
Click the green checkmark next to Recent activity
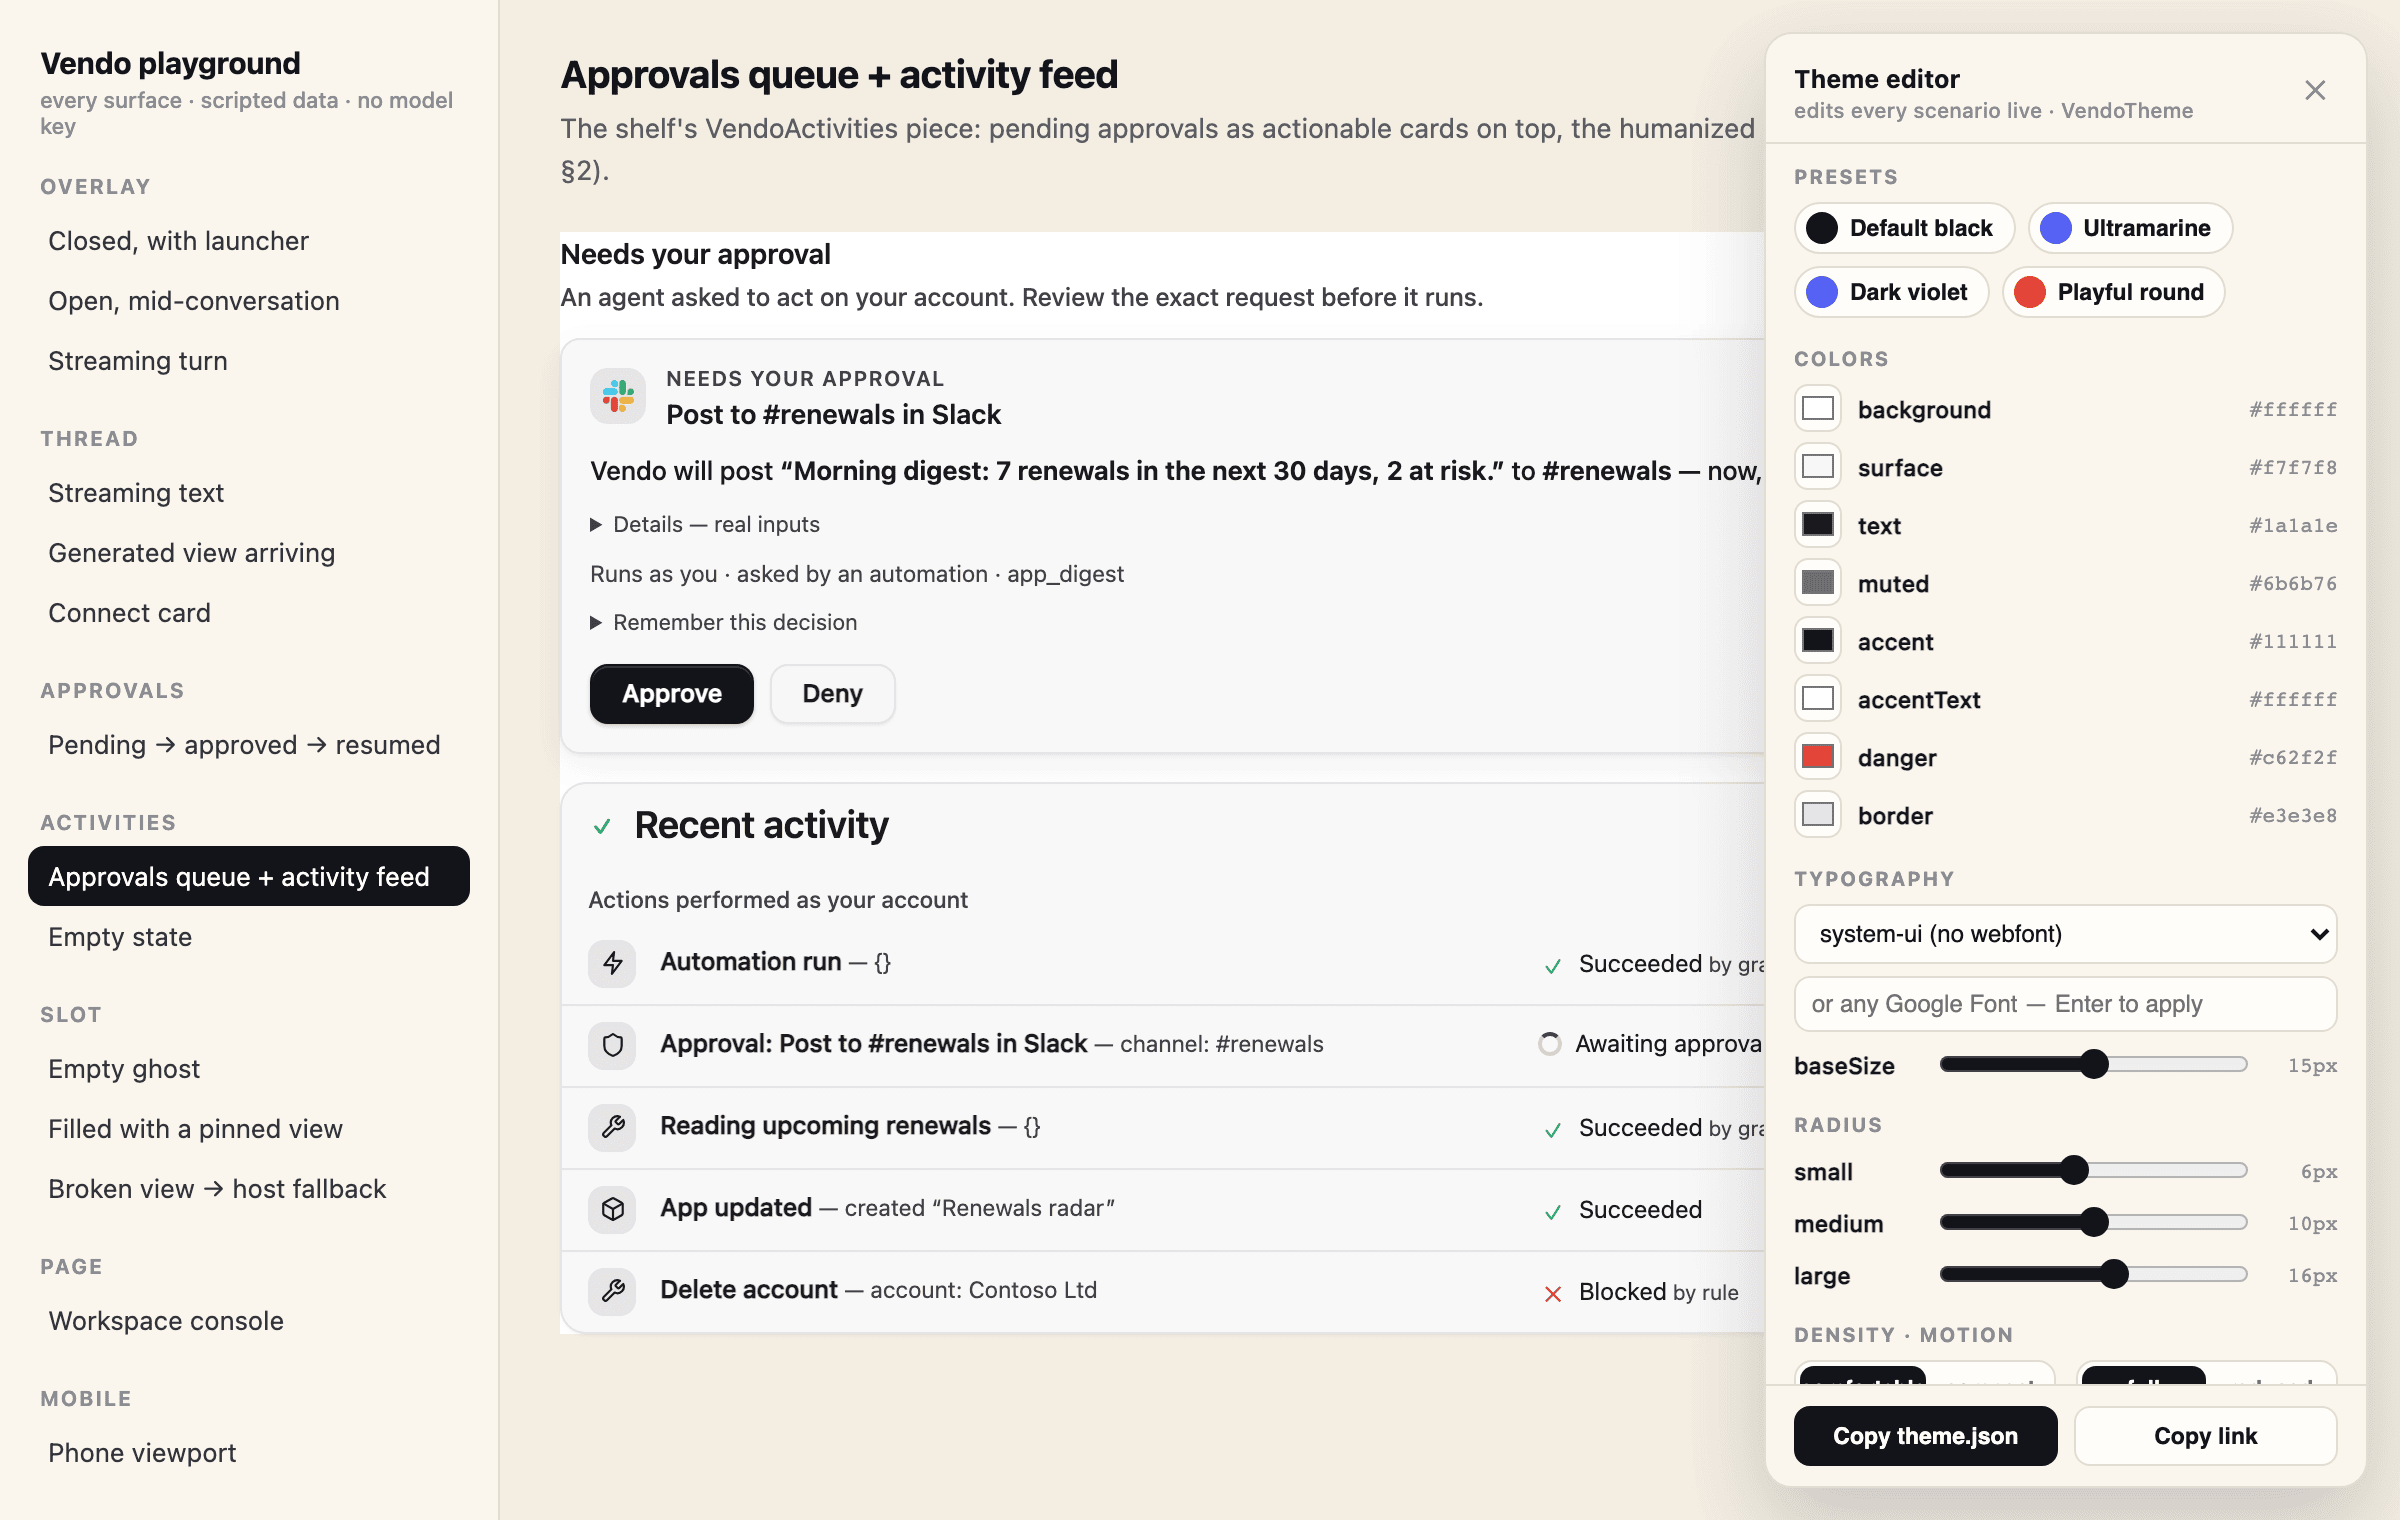pyautogui.click(x=602, y=827)
